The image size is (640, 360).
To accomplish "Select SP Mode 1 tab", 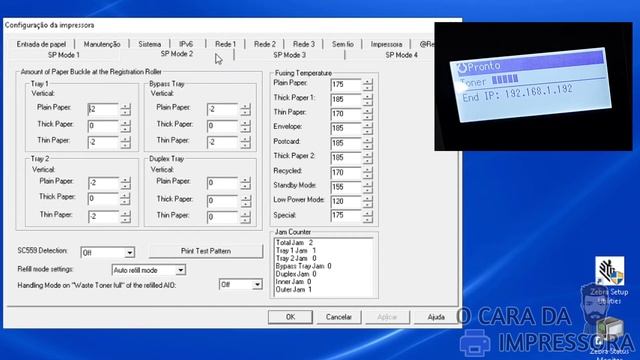I will pyautogui.click(x=64, y=55).
